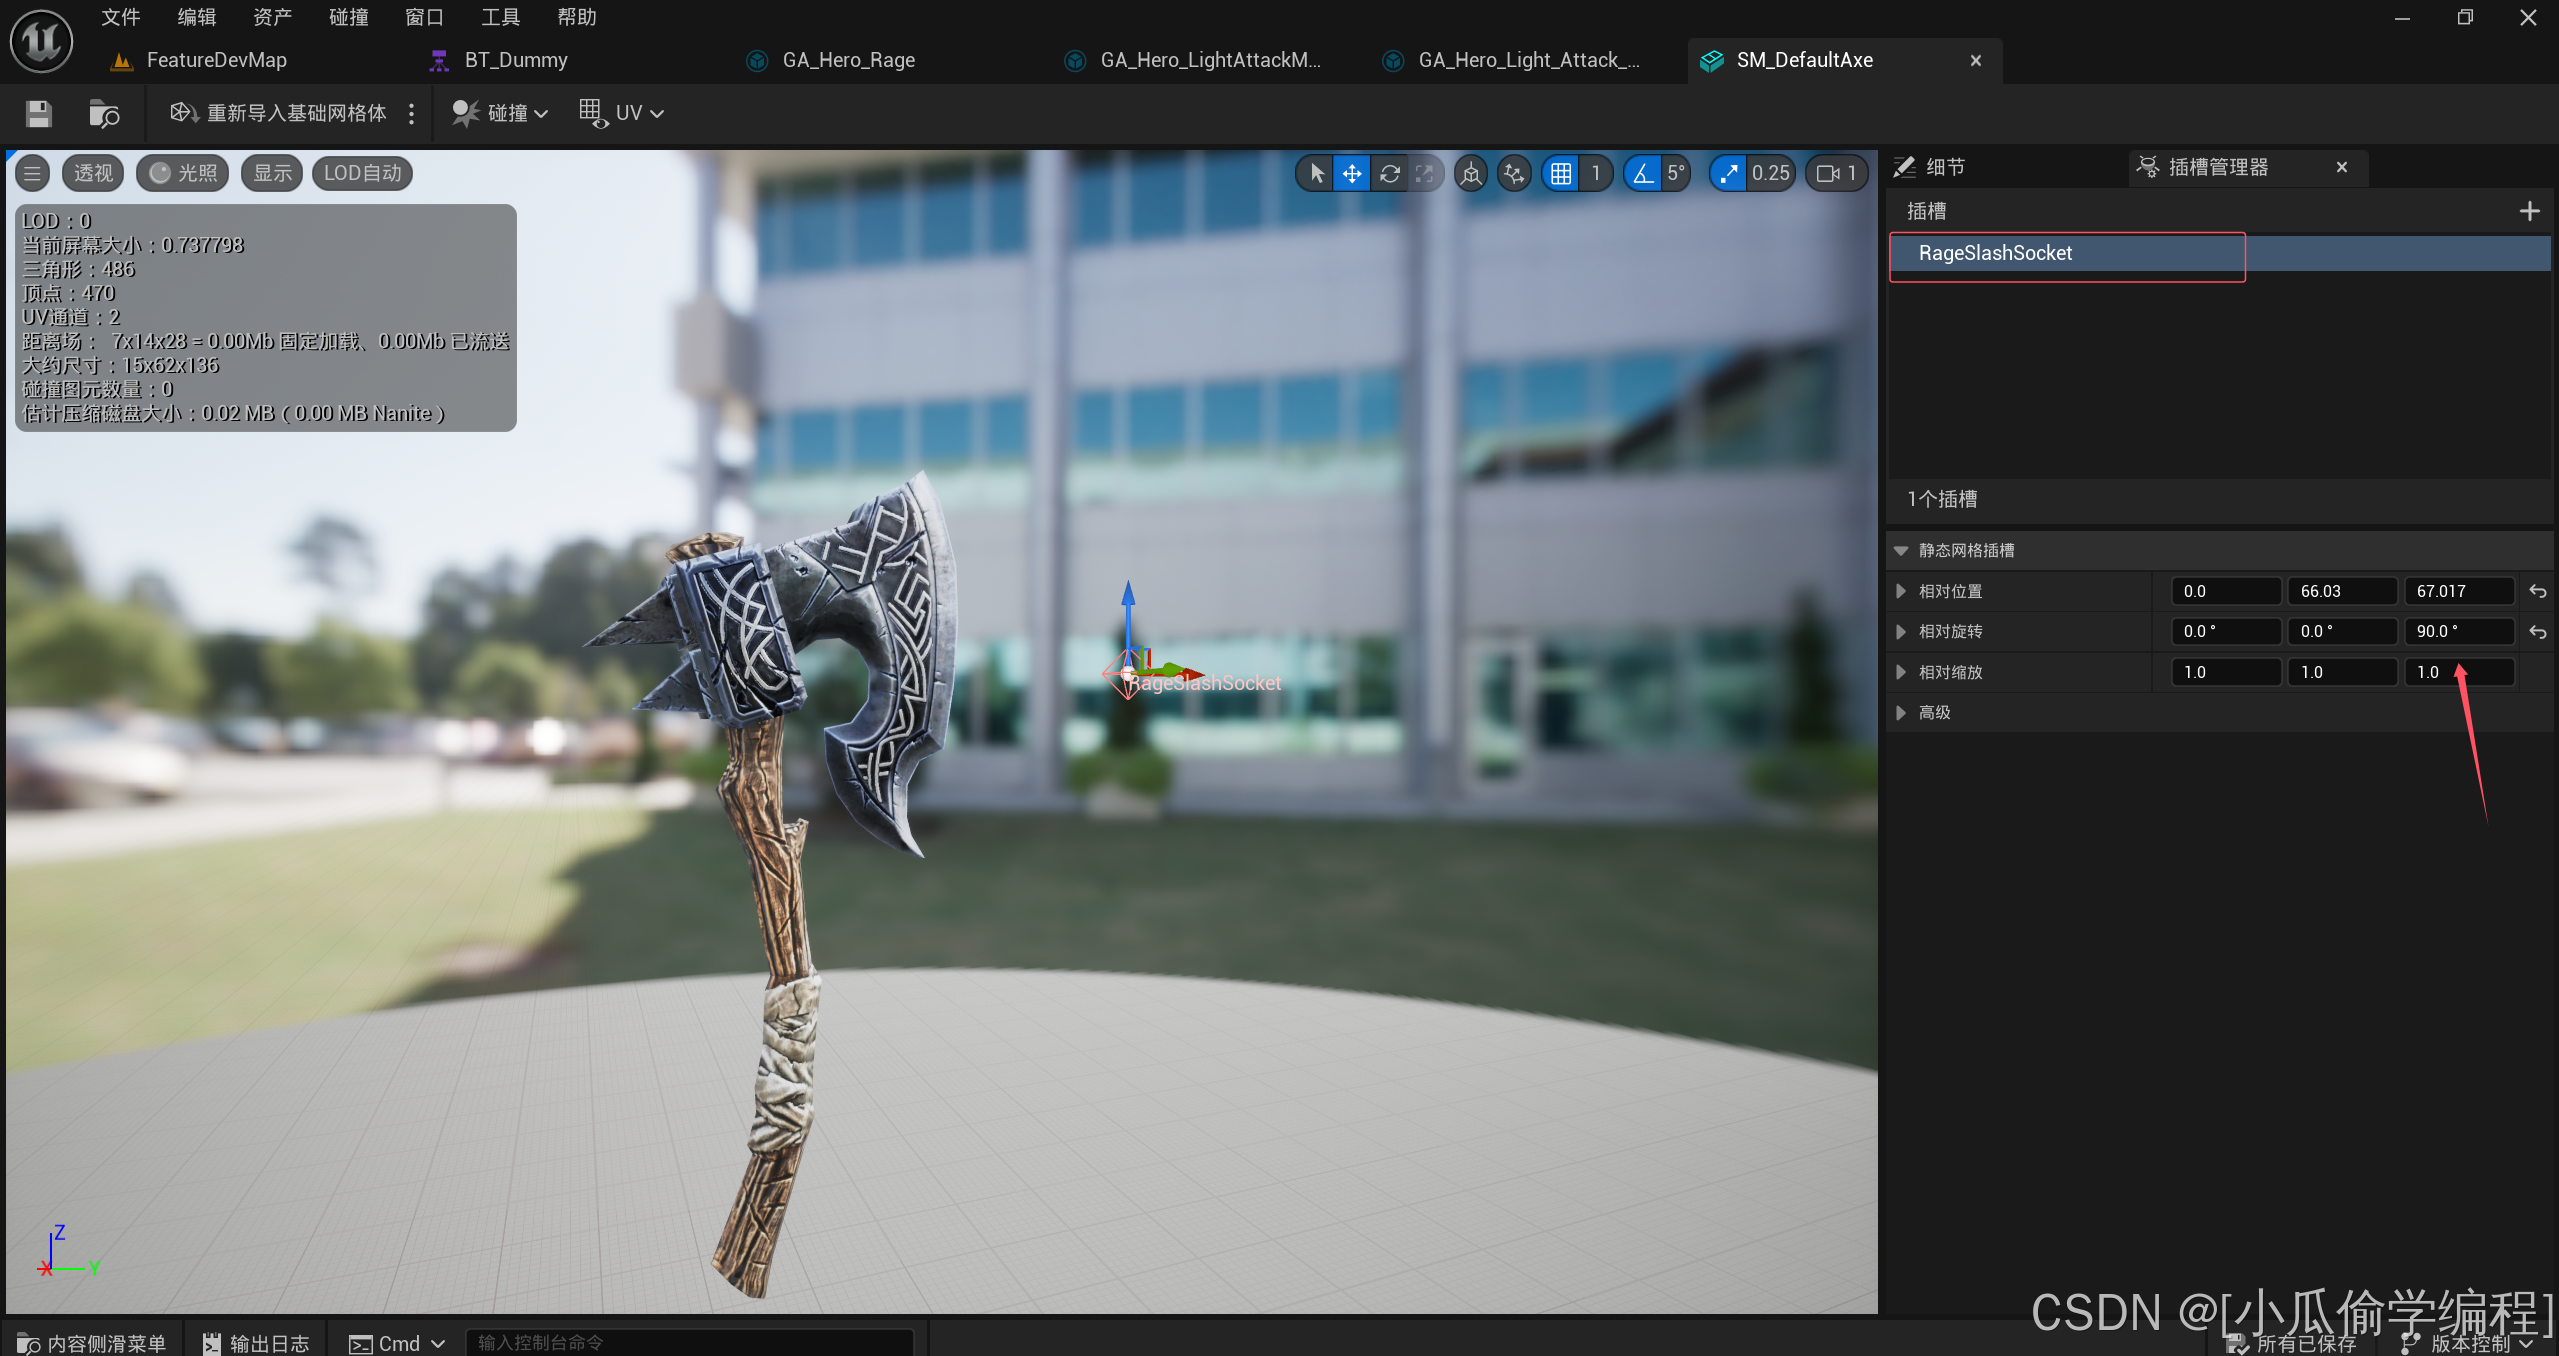
Task: Open the 工具 menu
Action: [500, 17]
